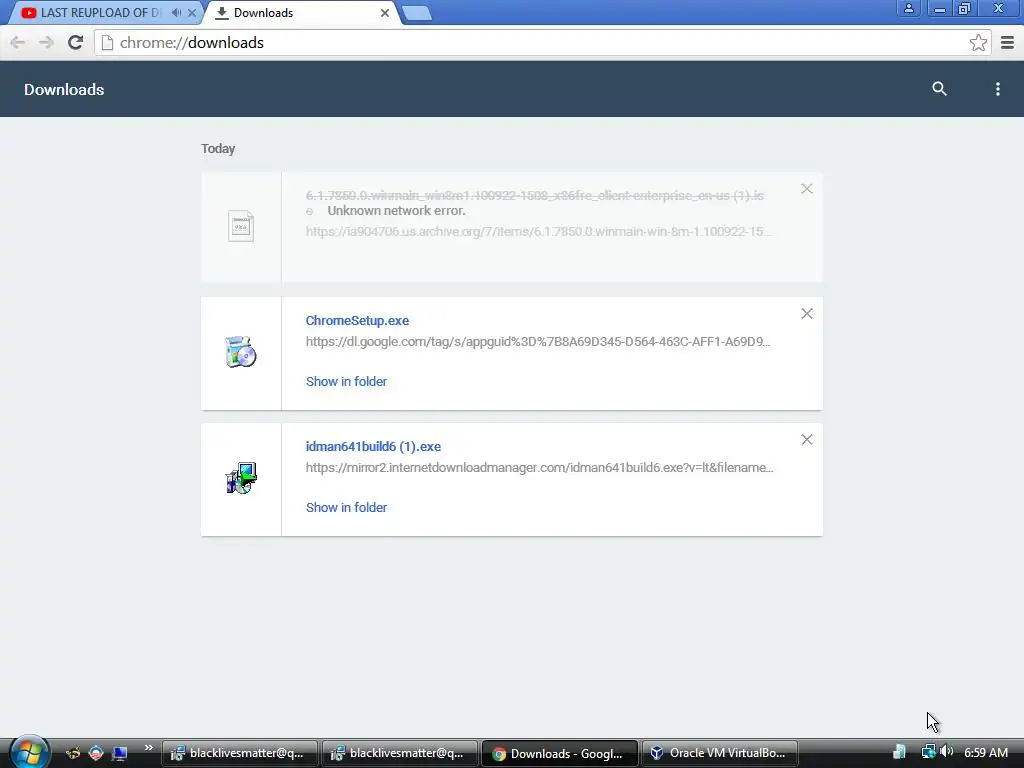This screenshot has width=1024, height=768.
Task: Click the archive.org source URL of failed download
Action: point(538,231)
